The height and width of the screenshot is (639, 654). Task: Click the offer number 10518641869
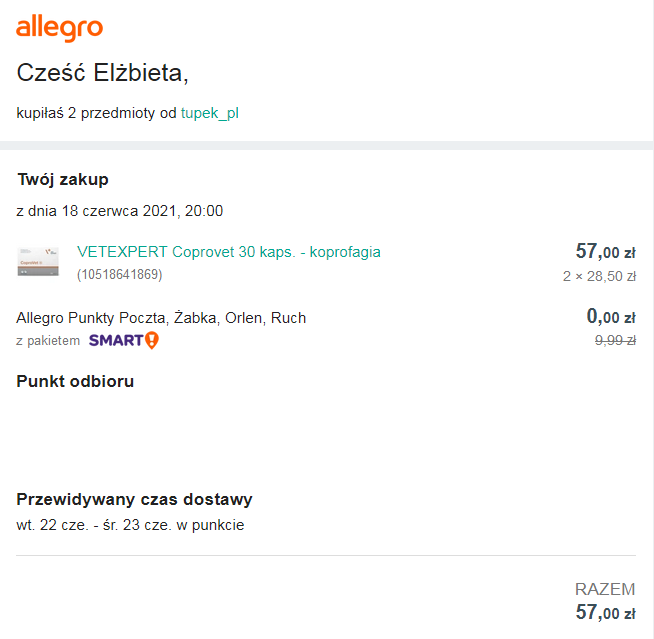click(119, 274)
